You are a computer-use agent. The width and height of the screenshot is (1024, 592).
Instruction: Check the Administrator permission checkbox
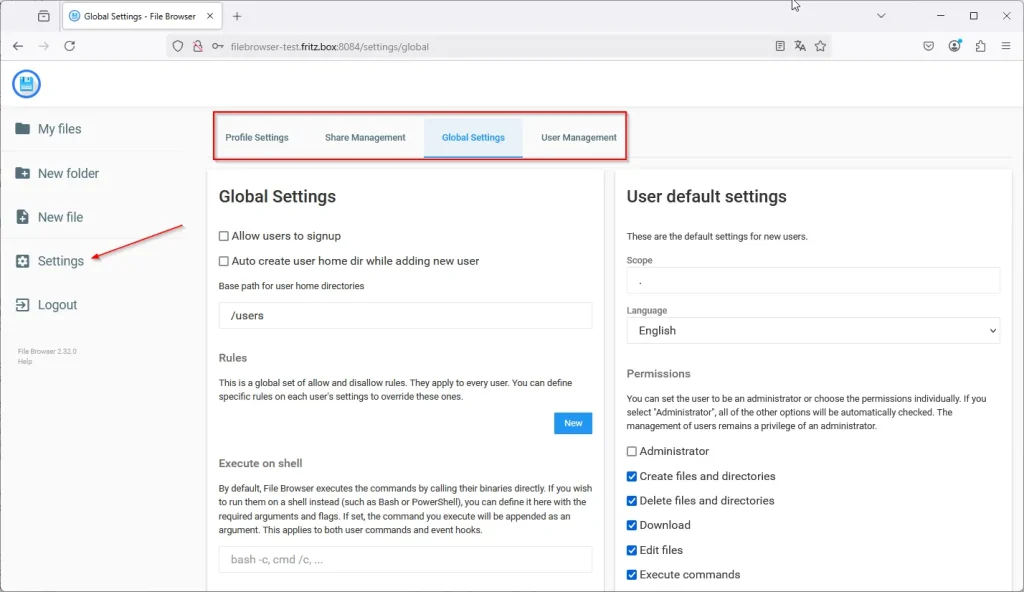[632, 452]
